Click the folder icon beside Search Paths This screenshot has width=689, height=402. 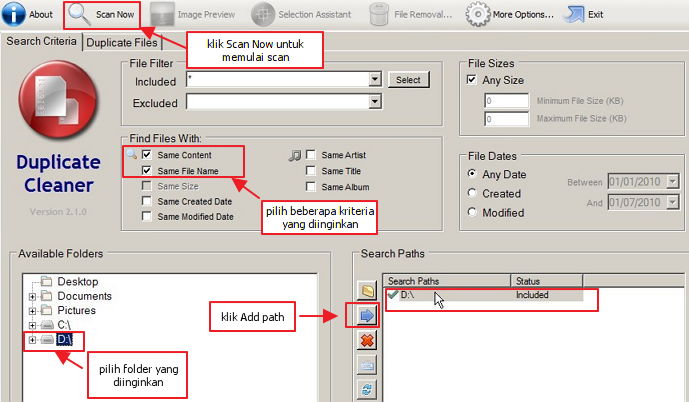point(367,290)
